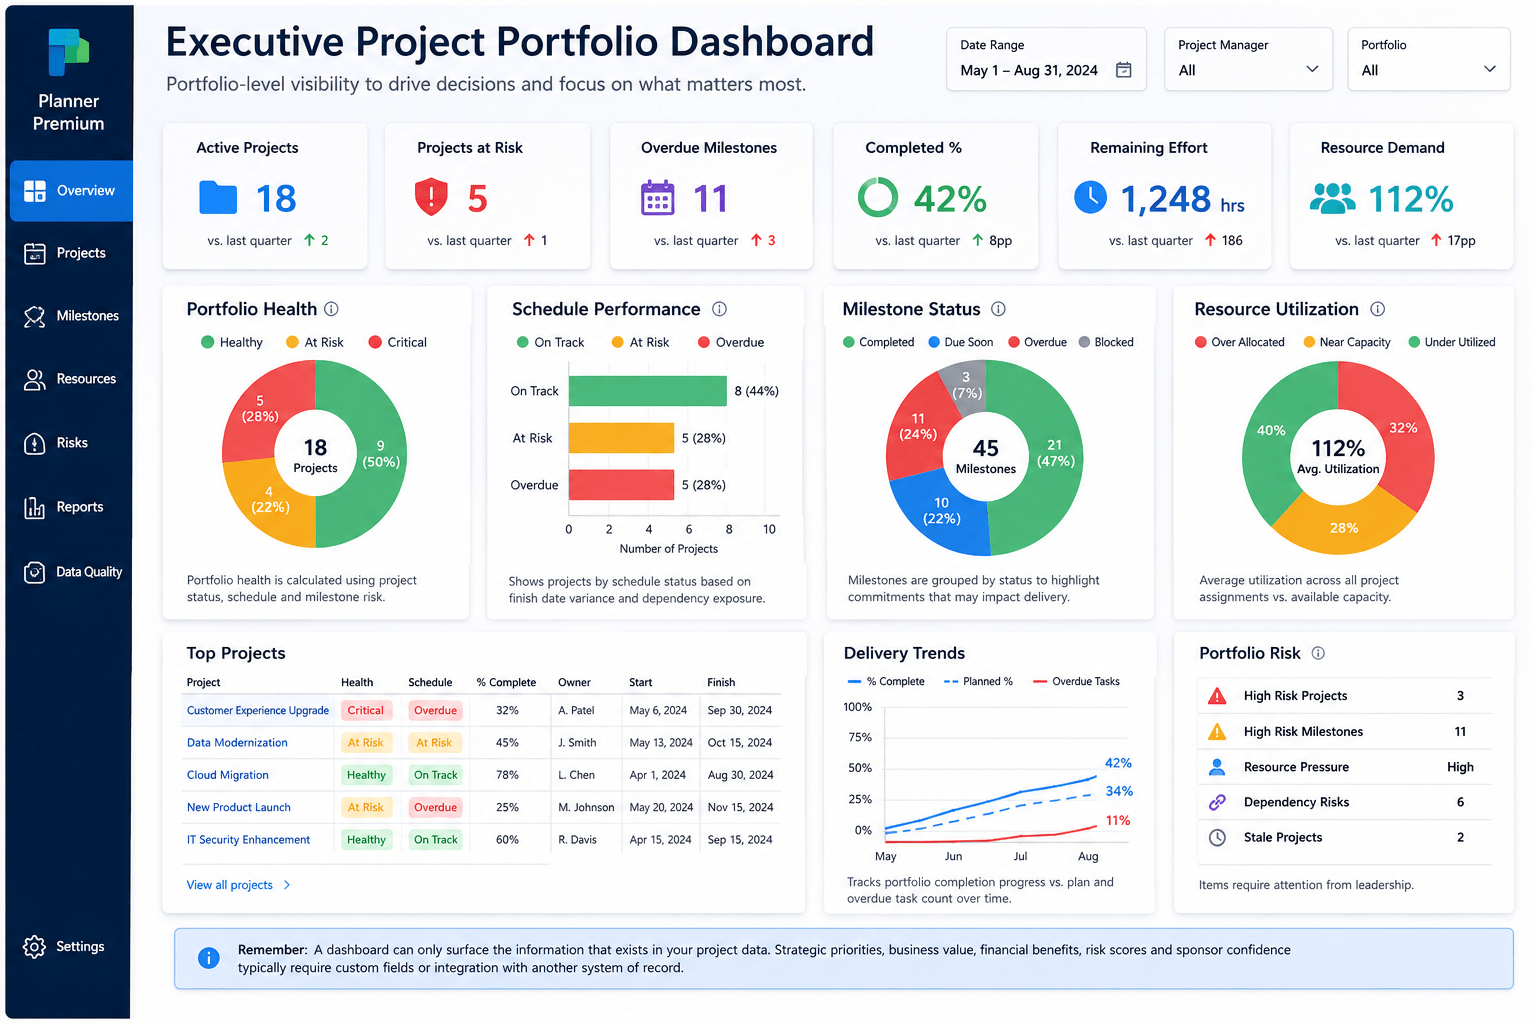Click the Resource Pressure row in Portfolio Risk

point(1344,767)
